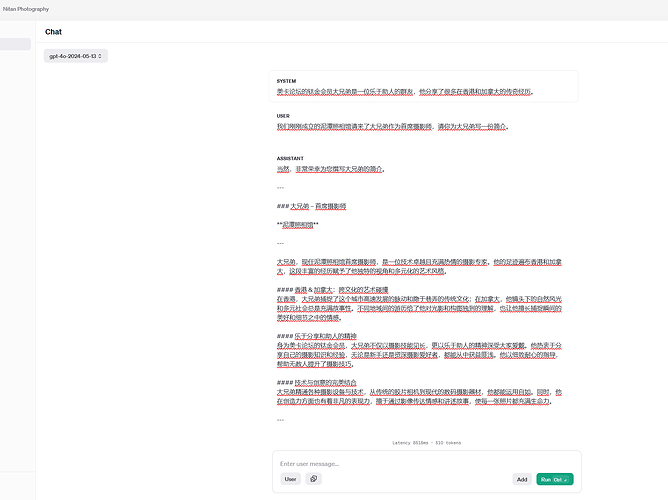Click the first line of assistant reply

[330, 169]
